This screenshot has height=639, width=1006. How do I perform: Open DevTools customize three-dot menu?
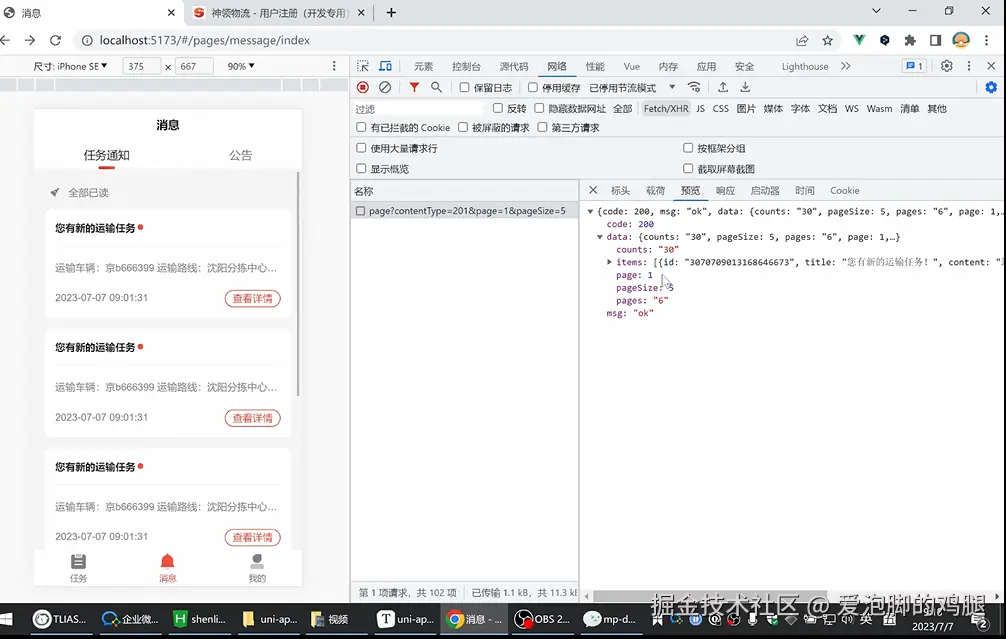coord(969,66)
